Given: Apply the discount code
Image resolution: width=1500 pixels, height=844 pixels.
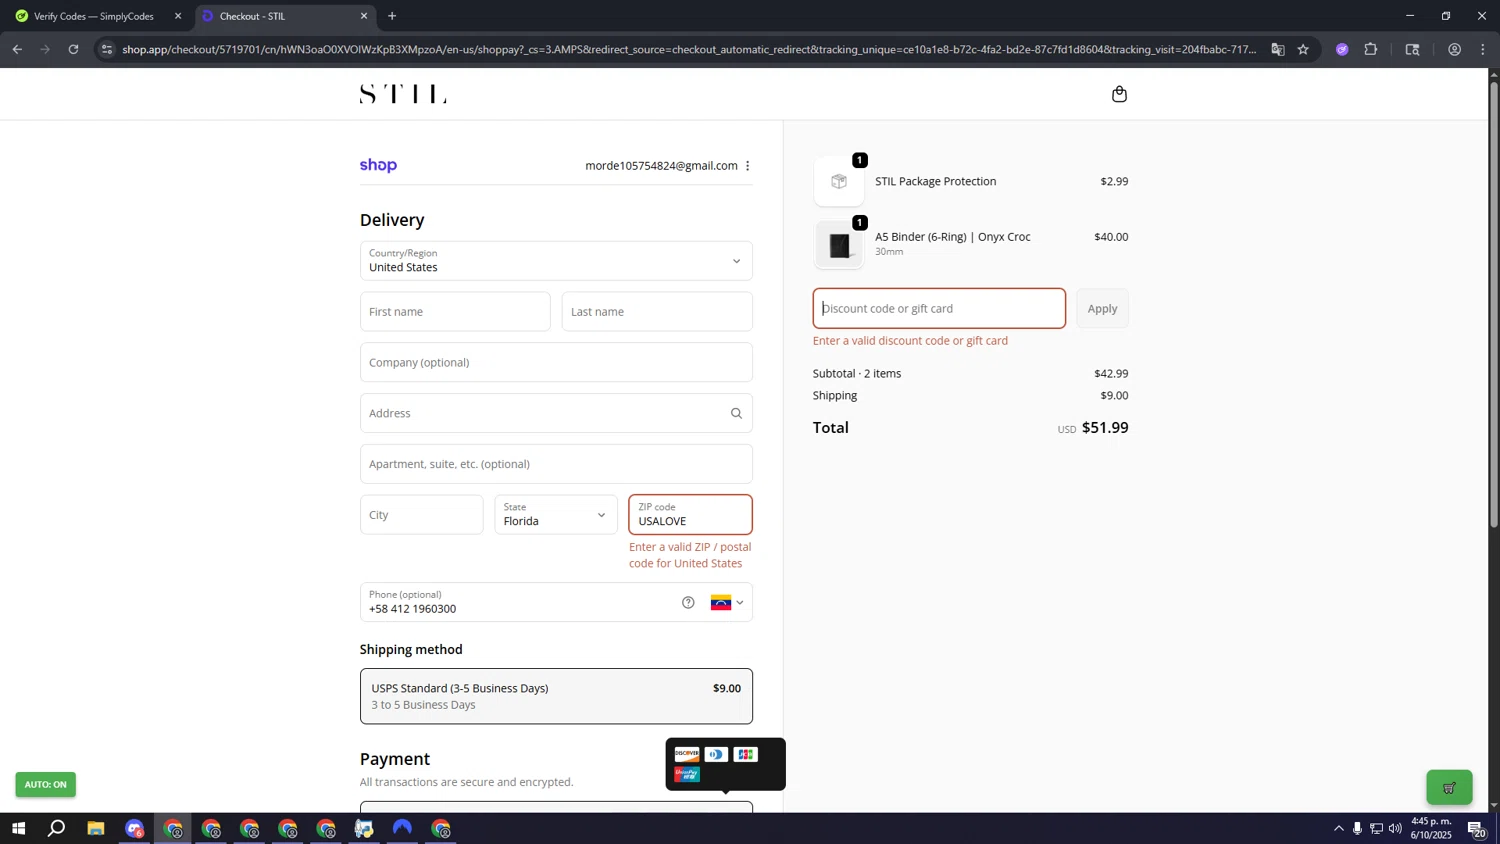Looking at the screenshot, I should point(1102,309).
